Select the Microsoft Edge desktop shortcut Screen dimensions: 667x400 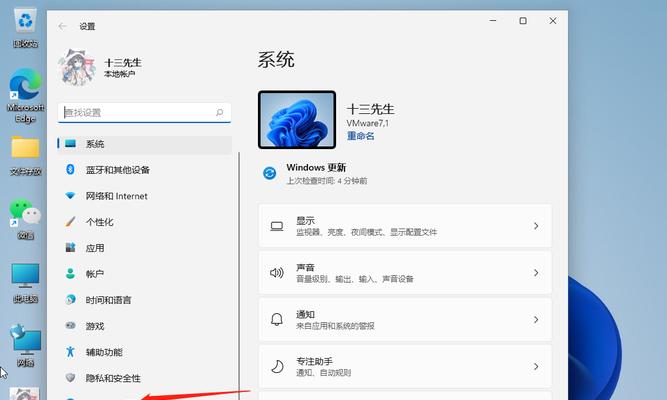pos(26,96)
